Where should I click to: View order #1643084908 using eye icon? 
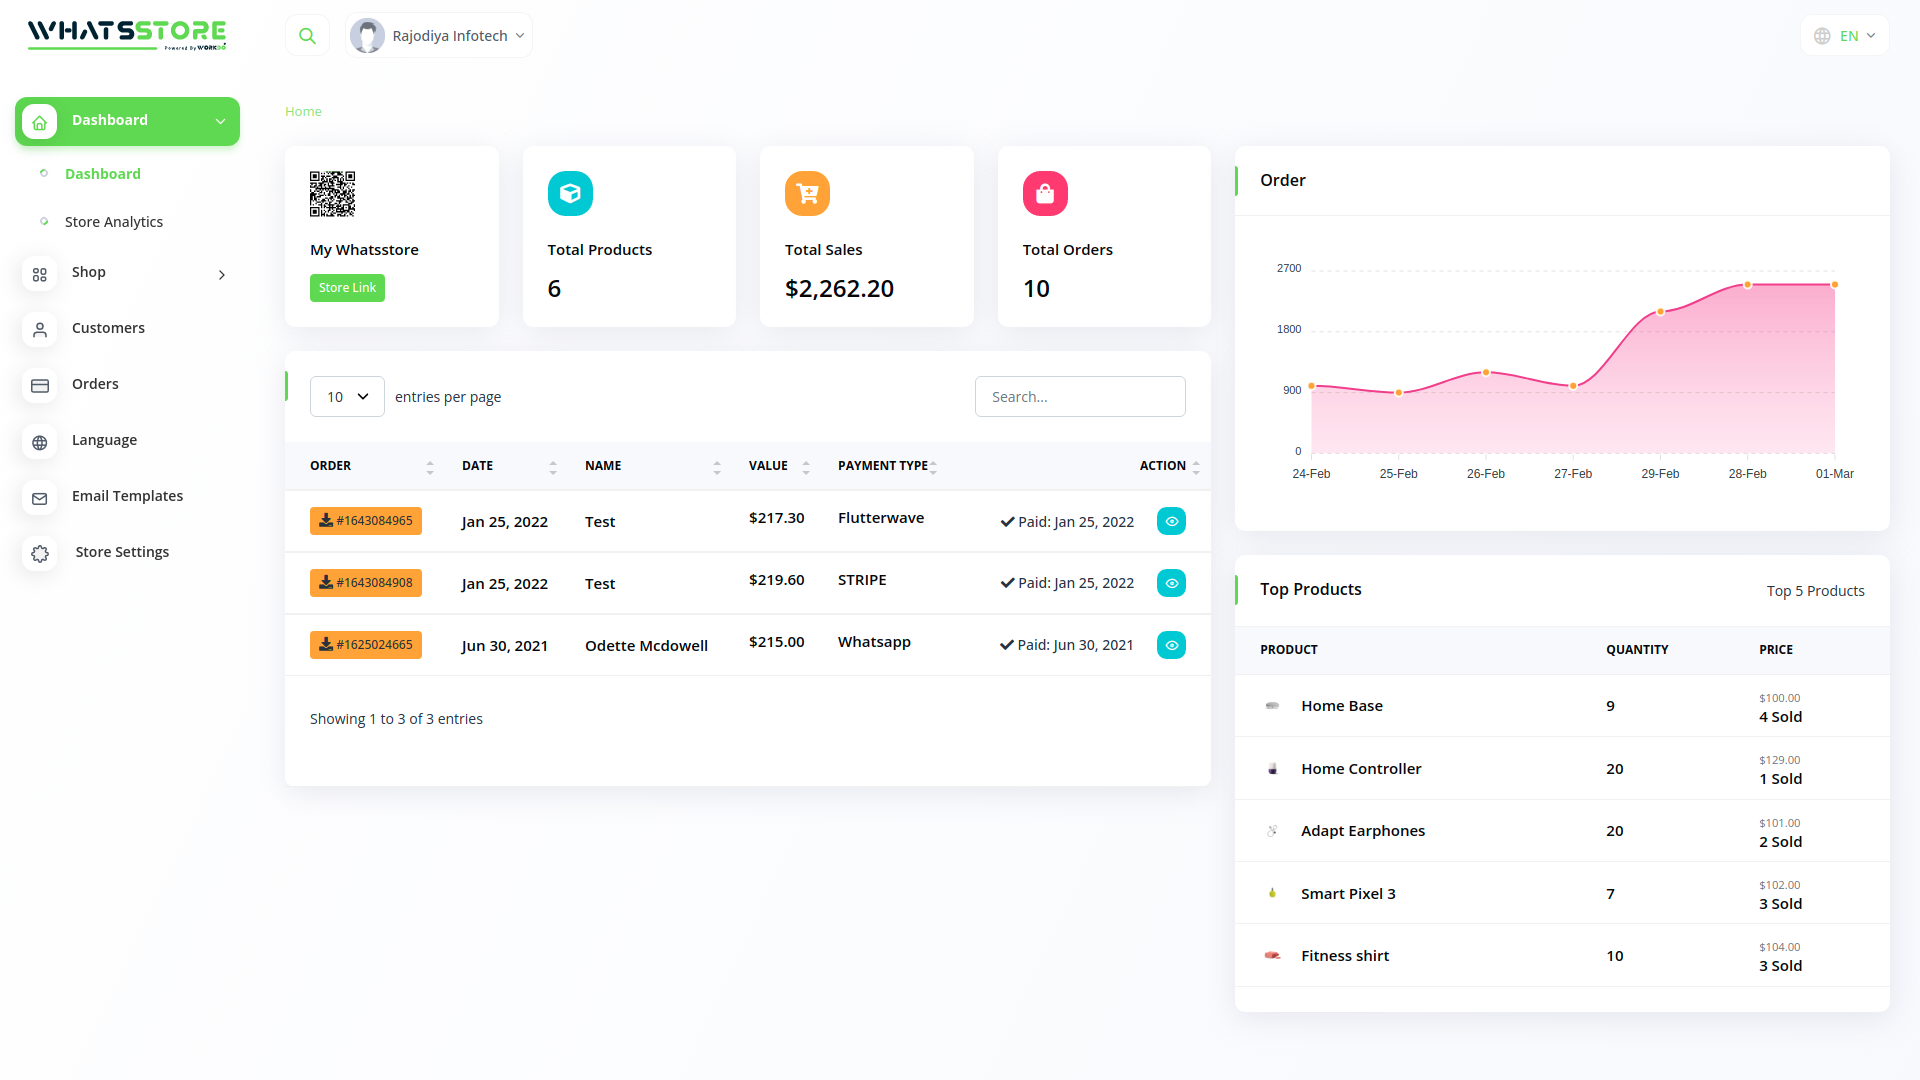click(1171, 583)
